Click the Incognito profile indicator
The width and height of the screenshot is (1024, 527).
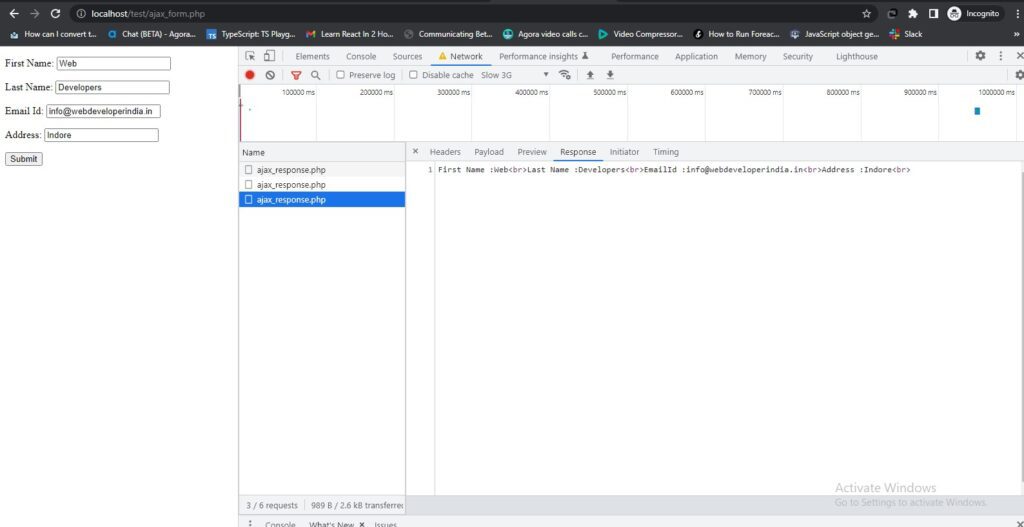[x=974, y=14]
